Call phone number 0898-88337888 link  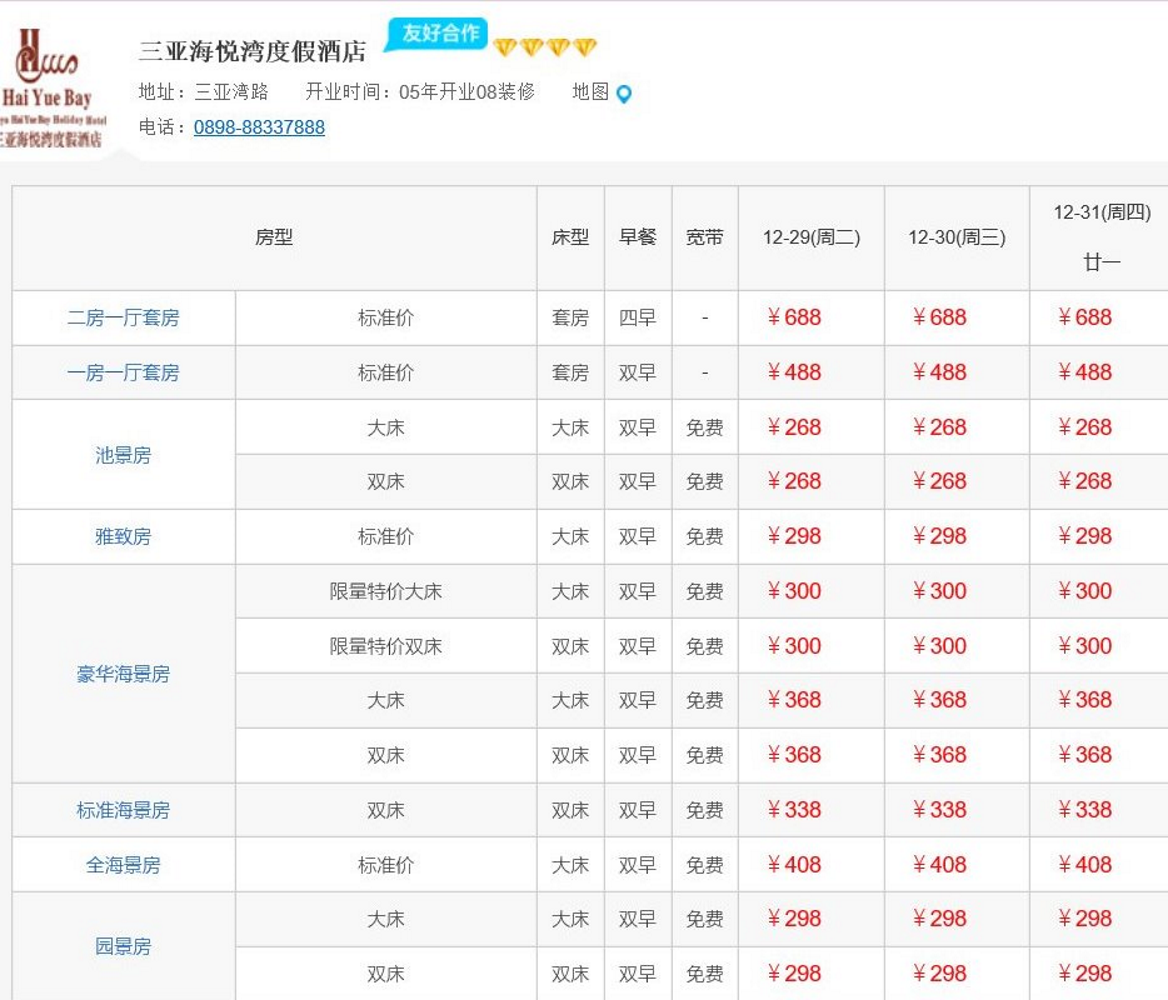[x=259, y=127]
